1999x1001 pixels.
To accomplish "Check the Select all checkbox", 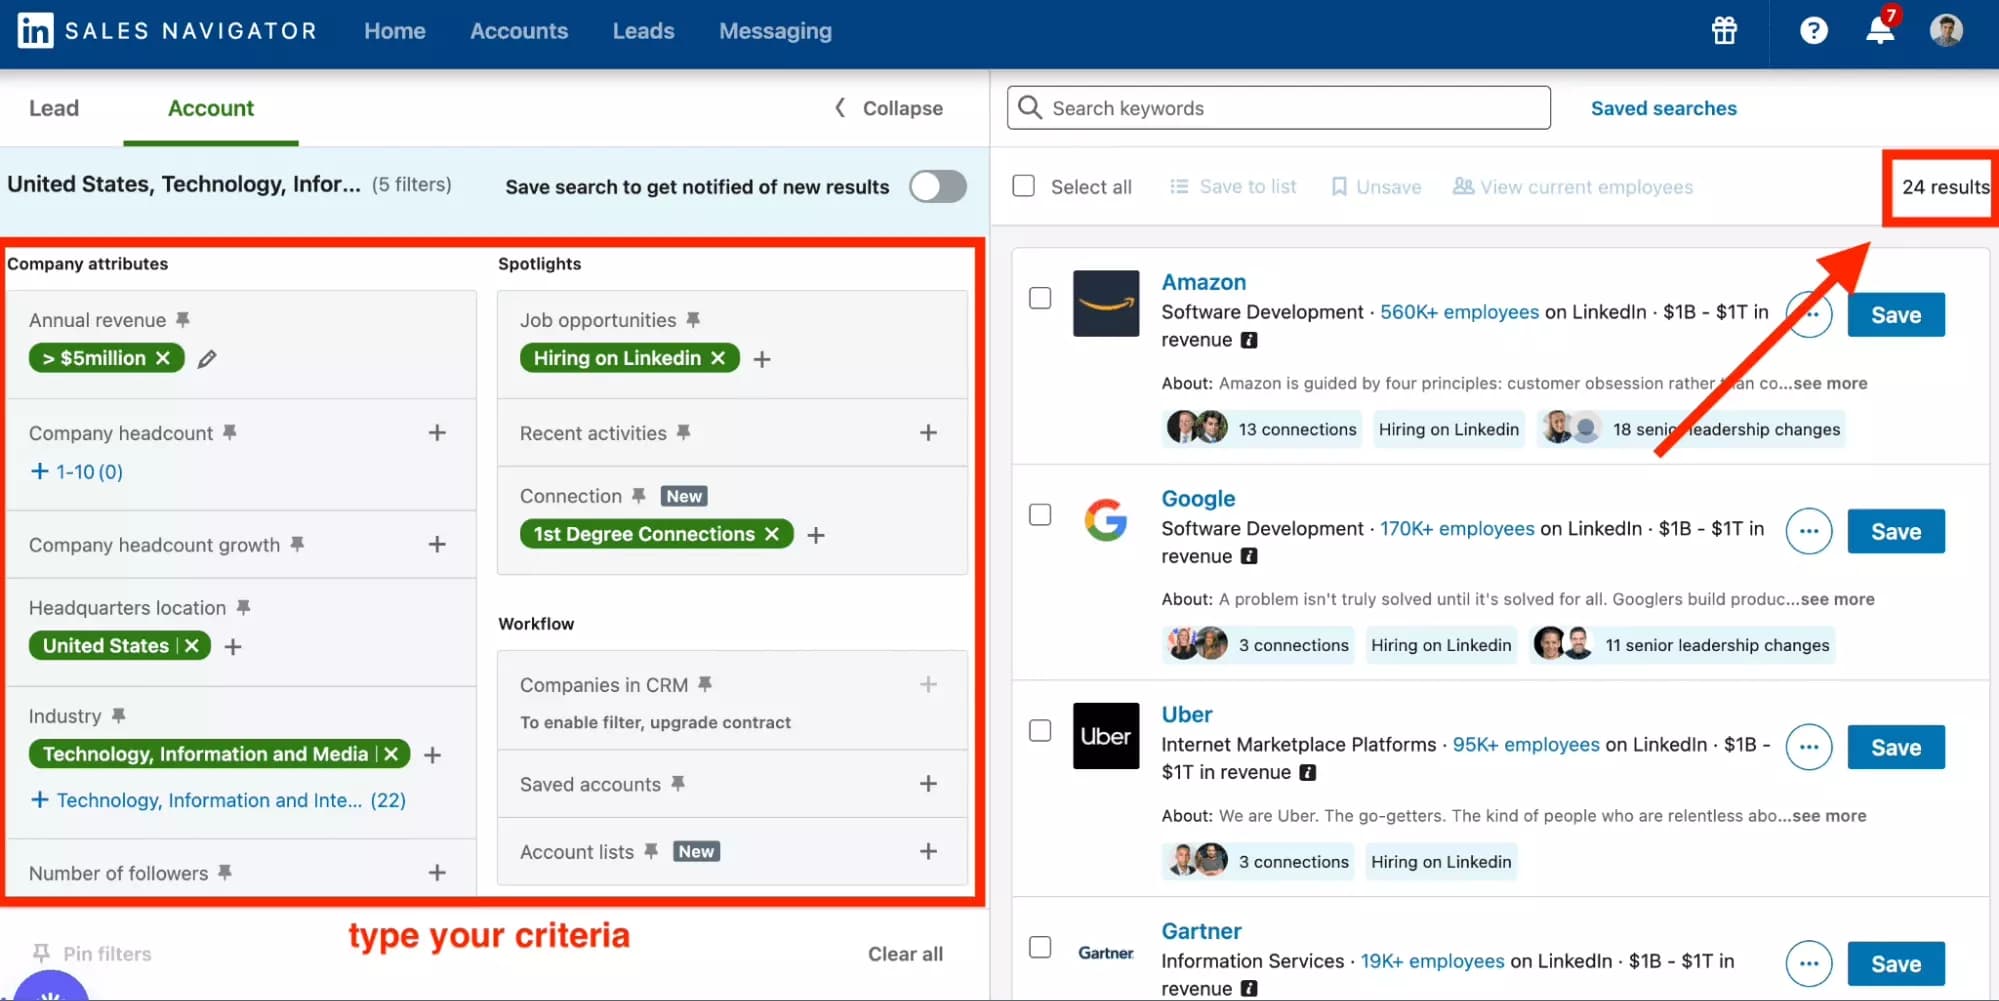I will pos(1024,186).
